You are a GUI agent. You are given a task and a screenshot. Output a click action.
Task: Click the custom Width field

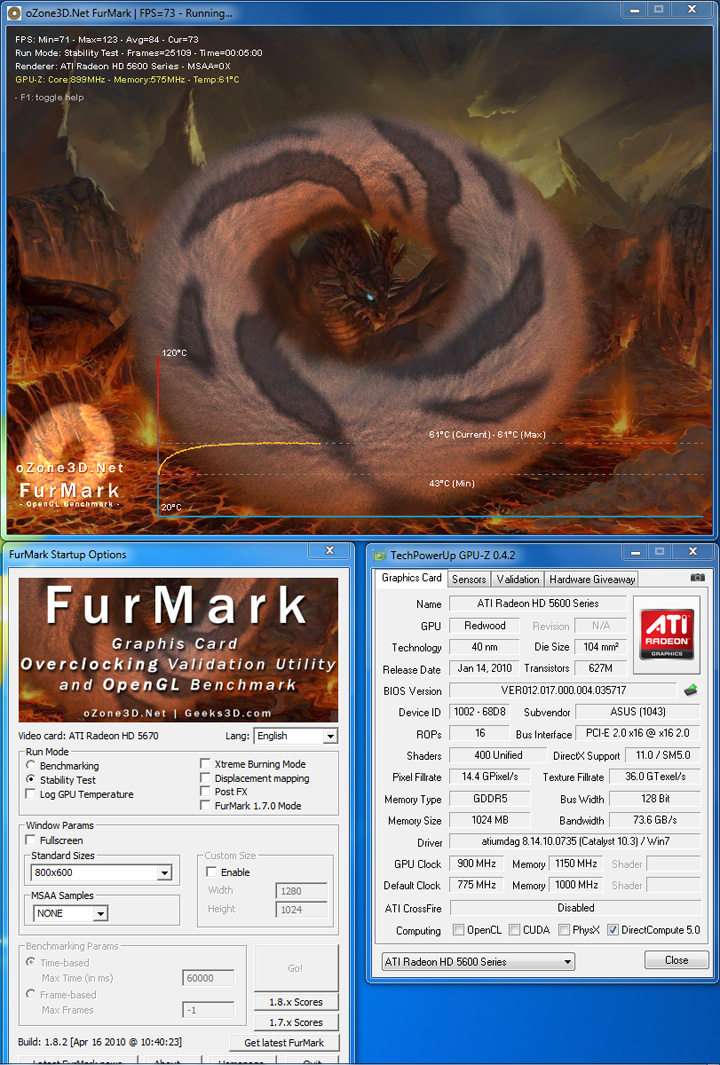point(302,890)
